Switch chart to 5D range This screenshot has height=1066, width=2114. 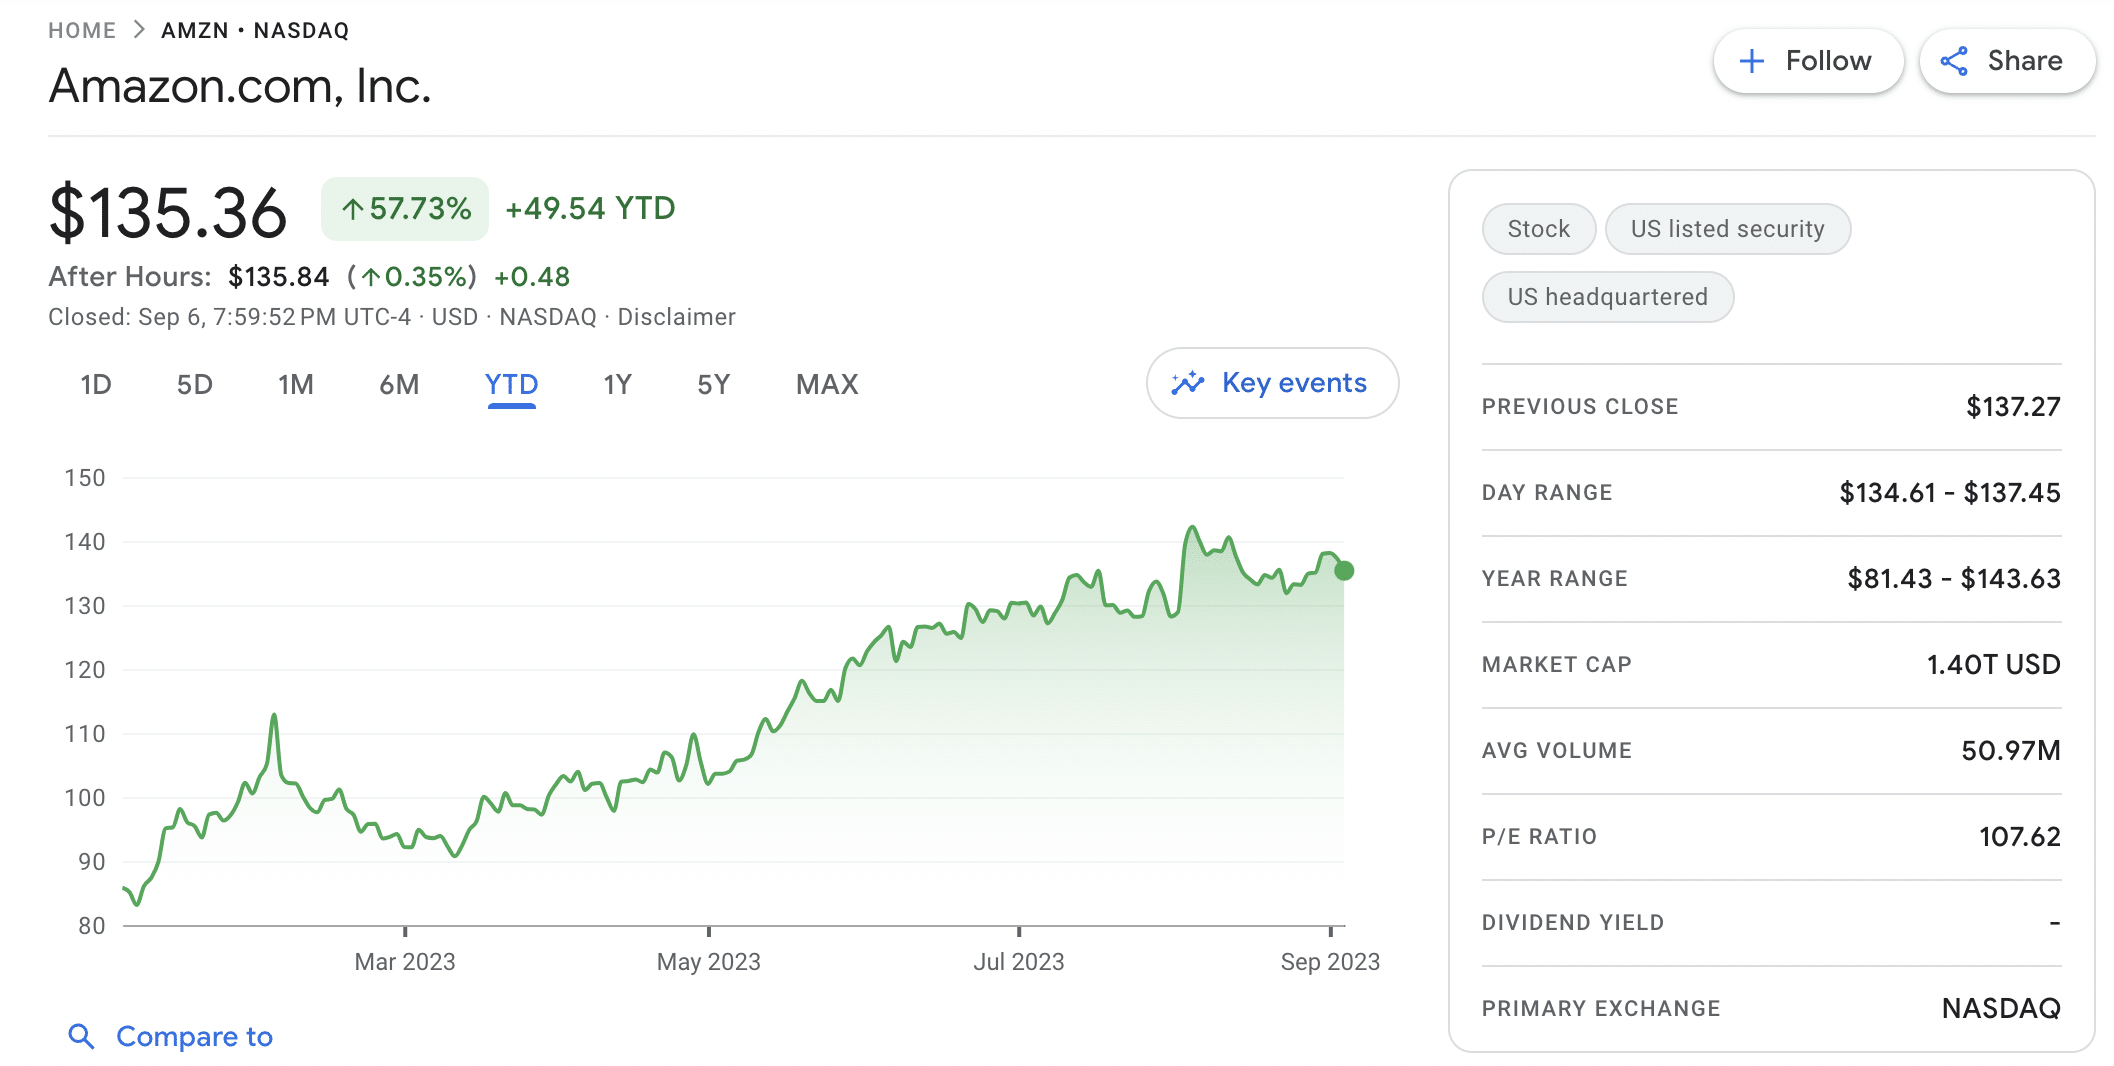pos(195,384)
